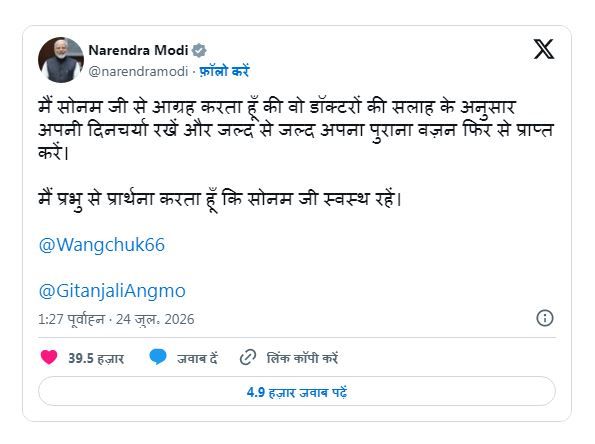595x444 pixels.
Task: Open the 4.9 हज़ार जवाब पढ़ें button
Action: point(297,391)
